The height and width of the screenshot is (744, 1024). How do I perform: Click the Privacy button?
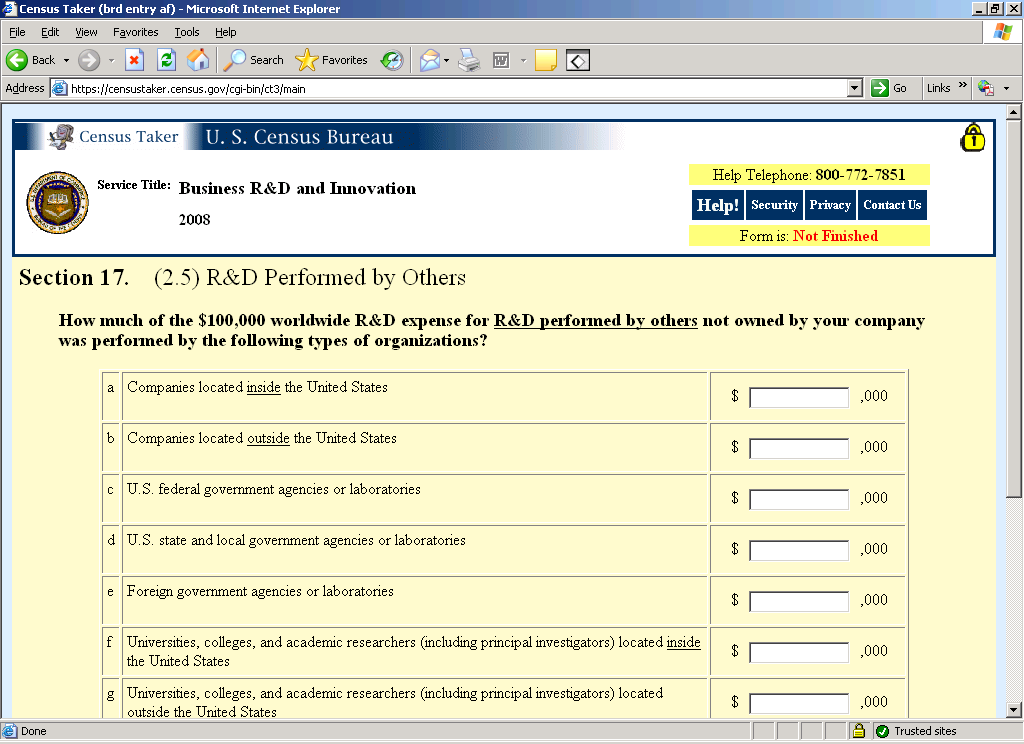click(830, 205)
